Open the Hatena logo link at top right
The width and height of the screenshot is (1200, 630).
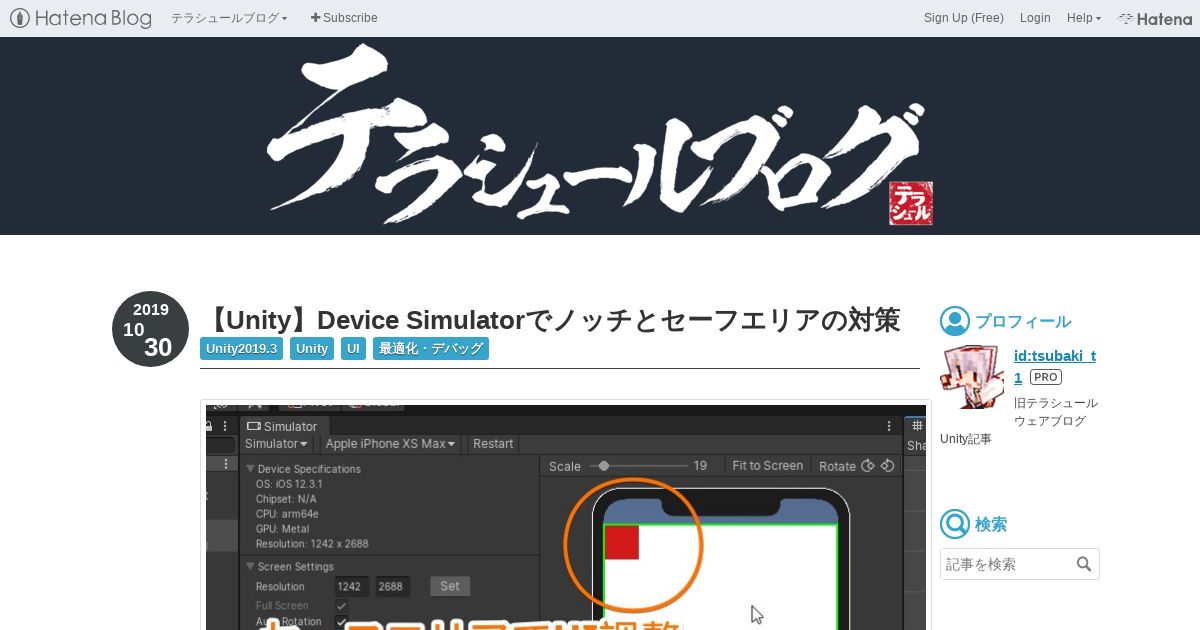pos(1155,18)
